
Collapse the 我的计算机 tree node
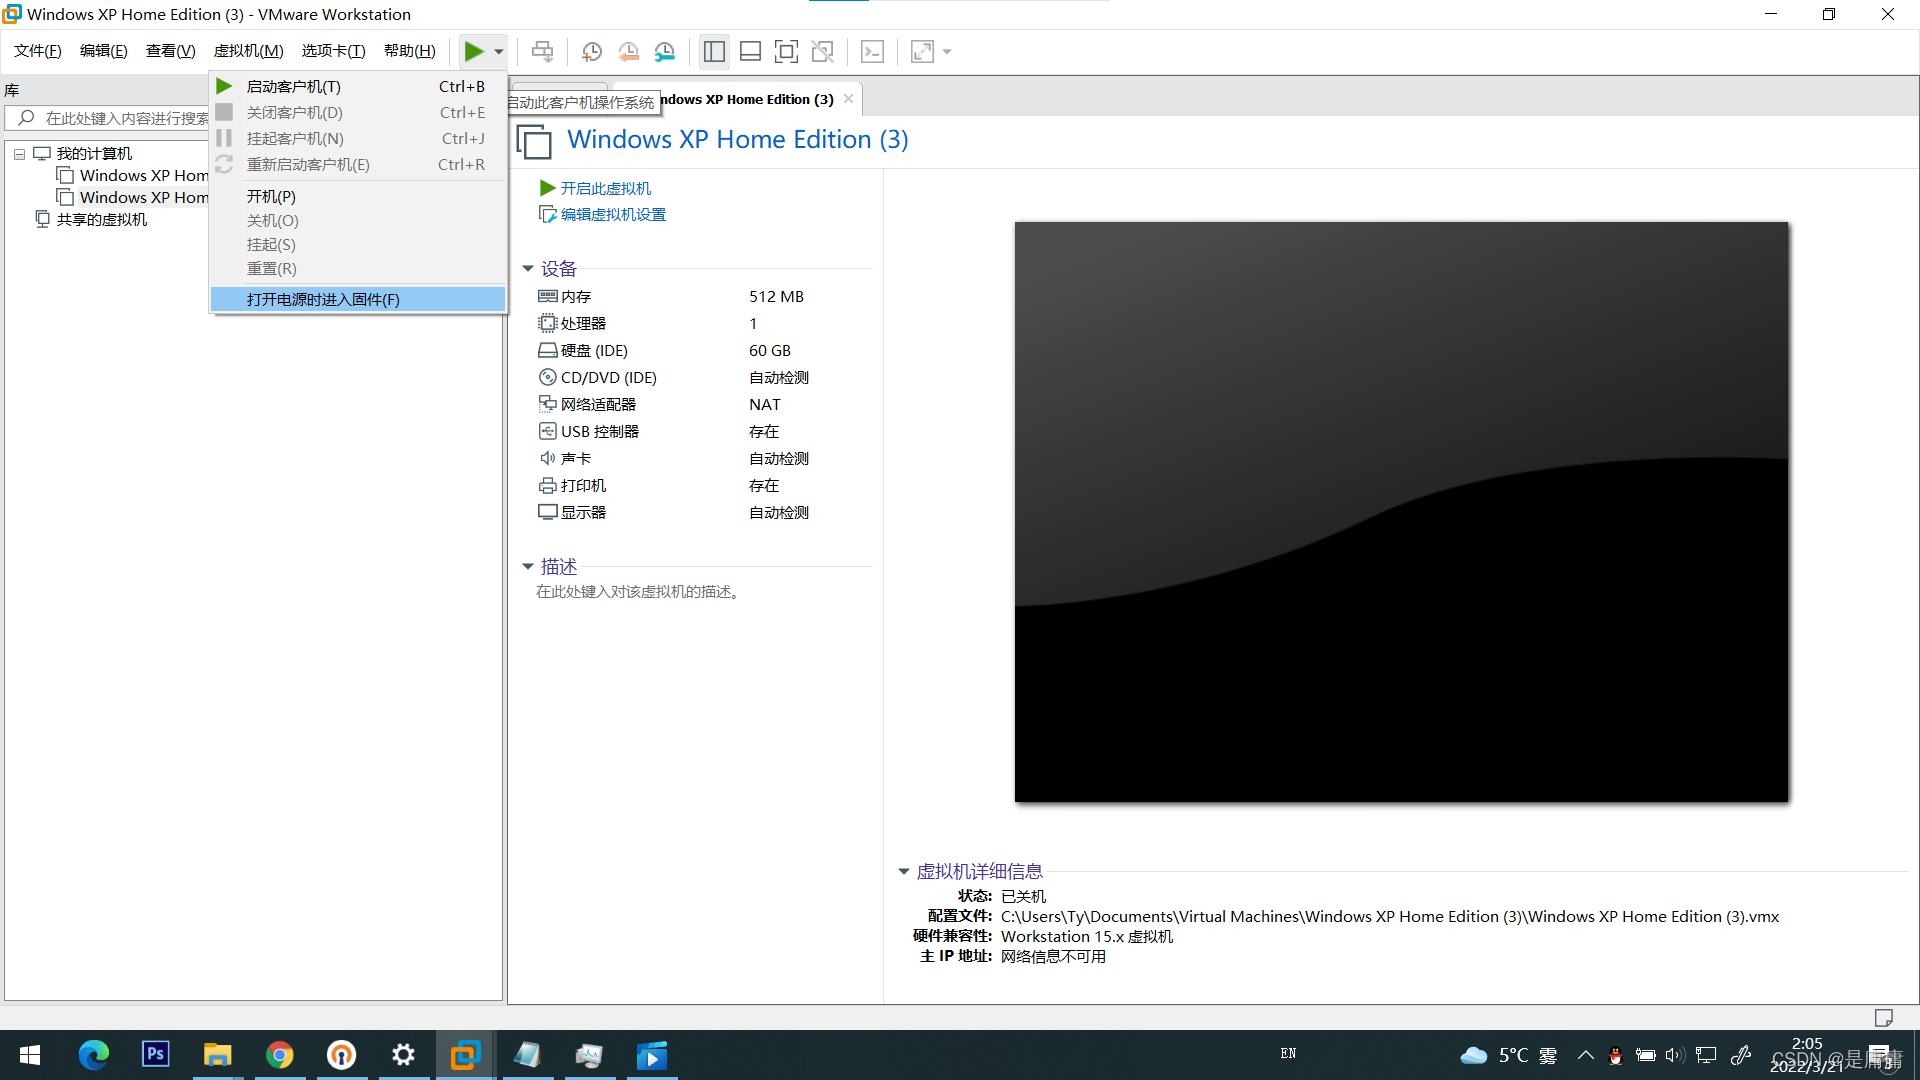click(18, 153)
